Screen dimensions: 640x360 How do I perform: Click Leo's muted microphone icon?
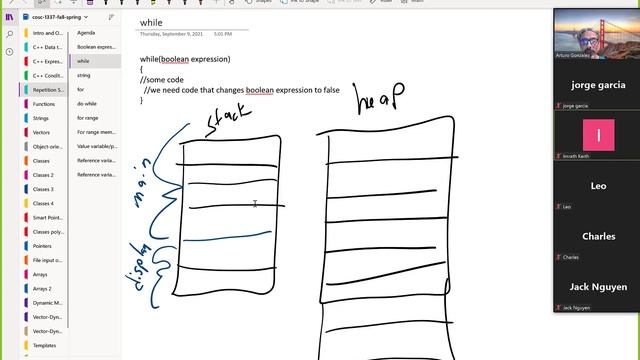(x=558, y=207)
